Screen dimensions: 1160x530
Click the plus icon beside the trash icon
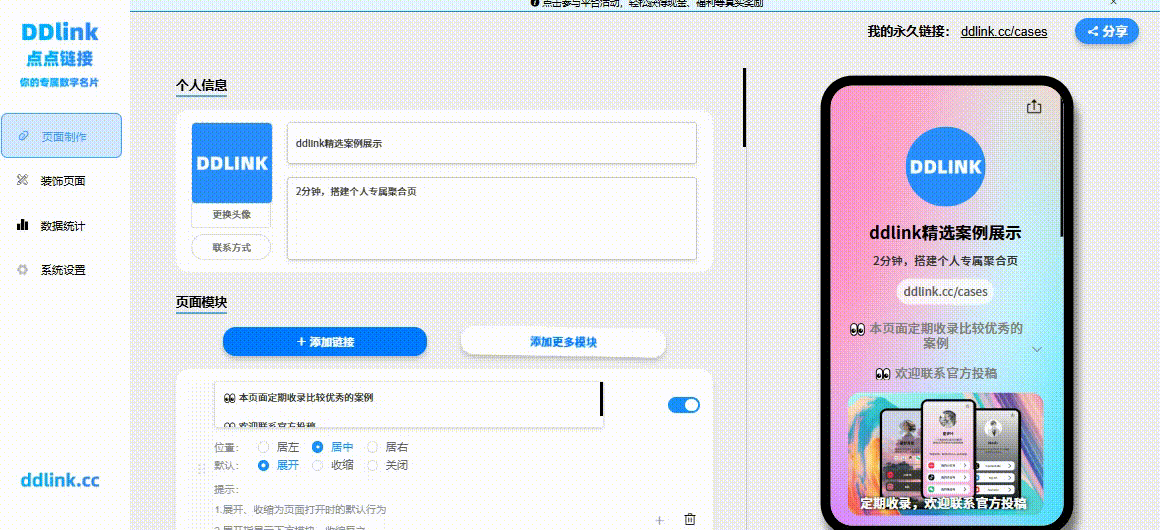pyautogui.click(x=659, y=520)
